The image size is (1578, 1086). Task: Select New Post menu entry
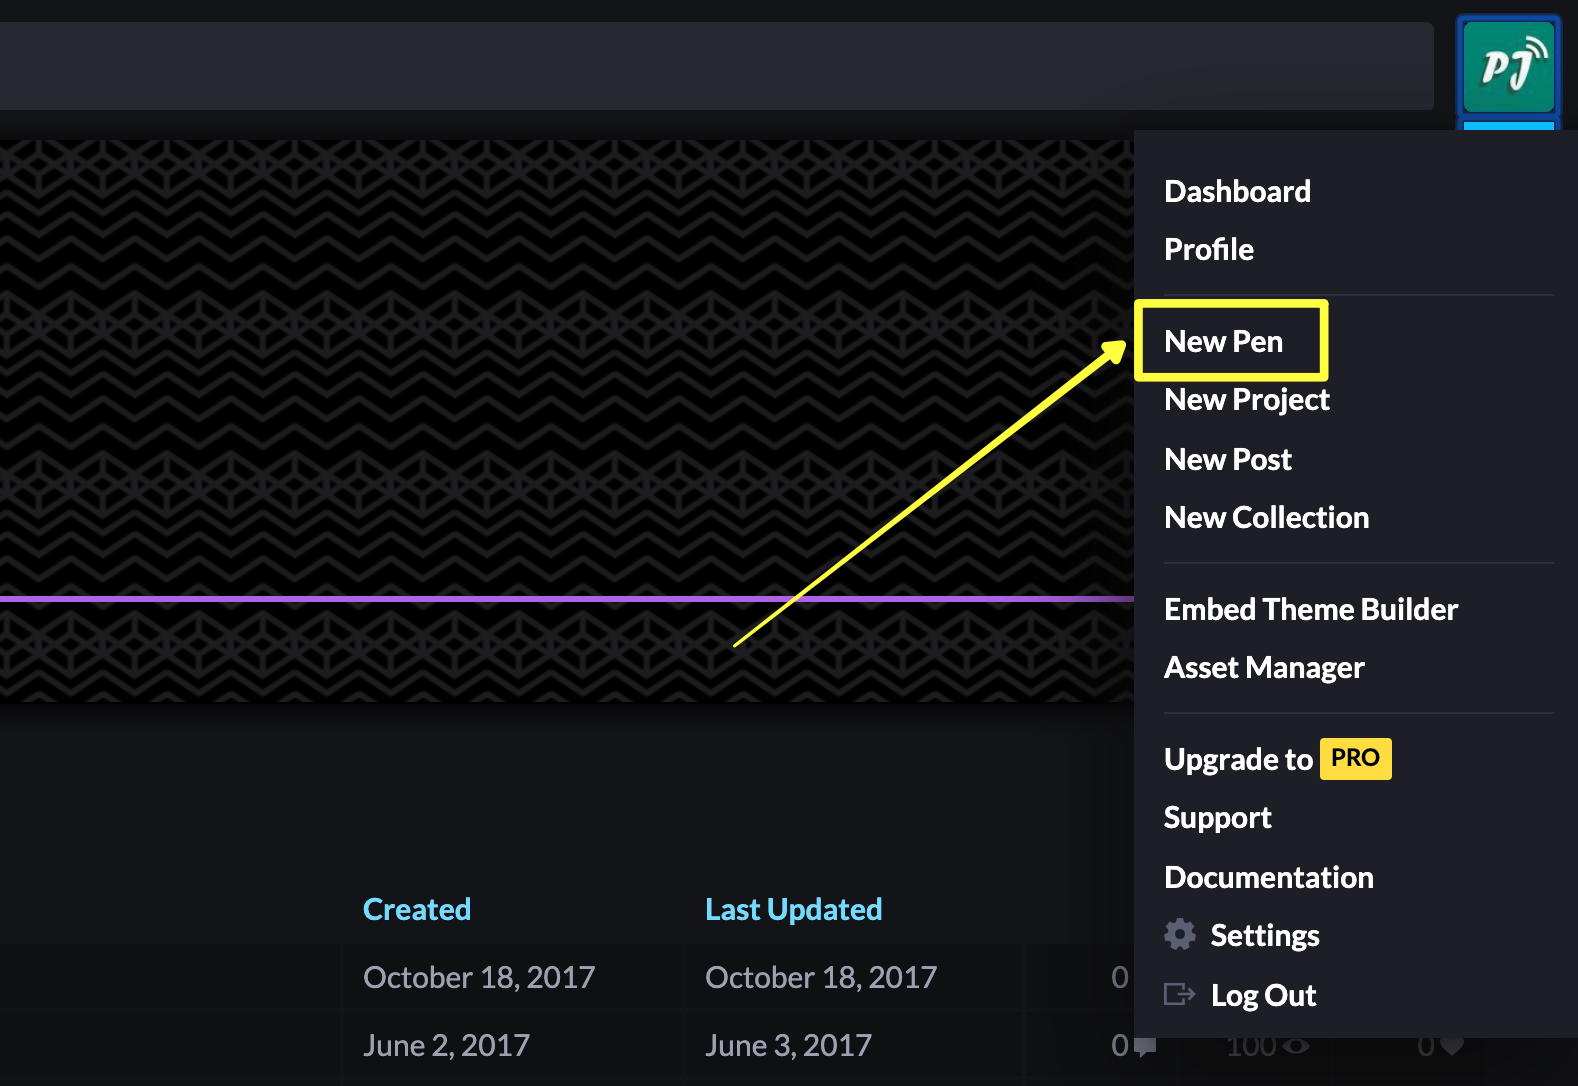point(1228,459)
